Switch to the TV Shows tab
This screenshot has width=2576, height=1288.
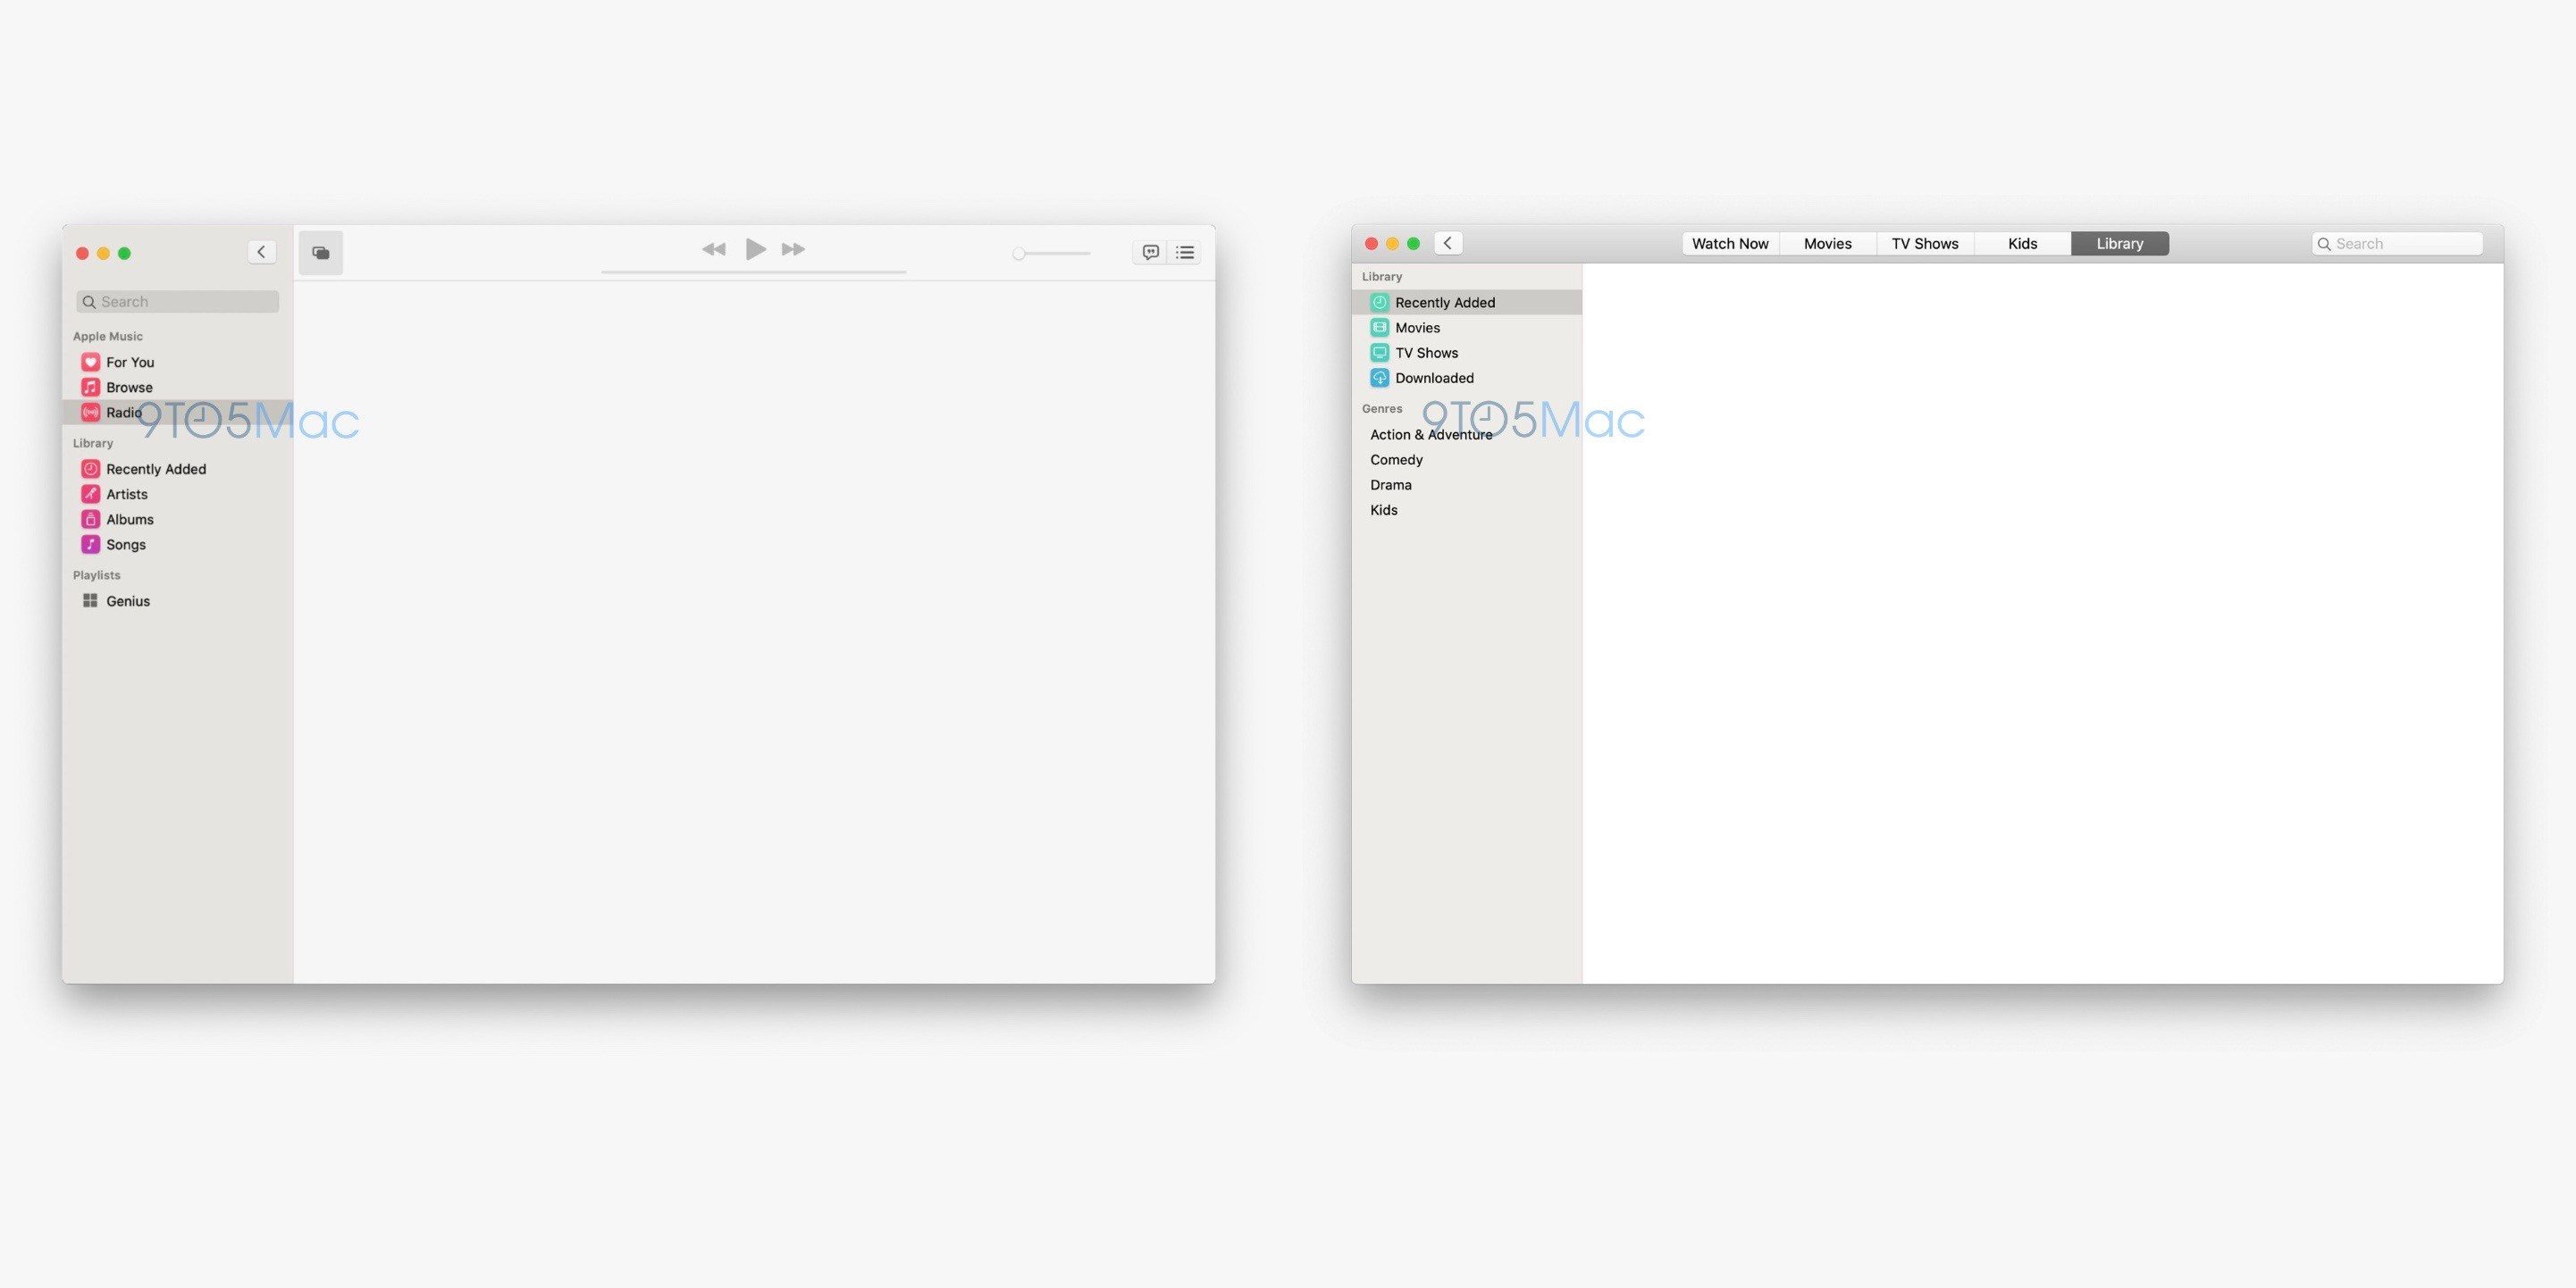(1924, 244)
